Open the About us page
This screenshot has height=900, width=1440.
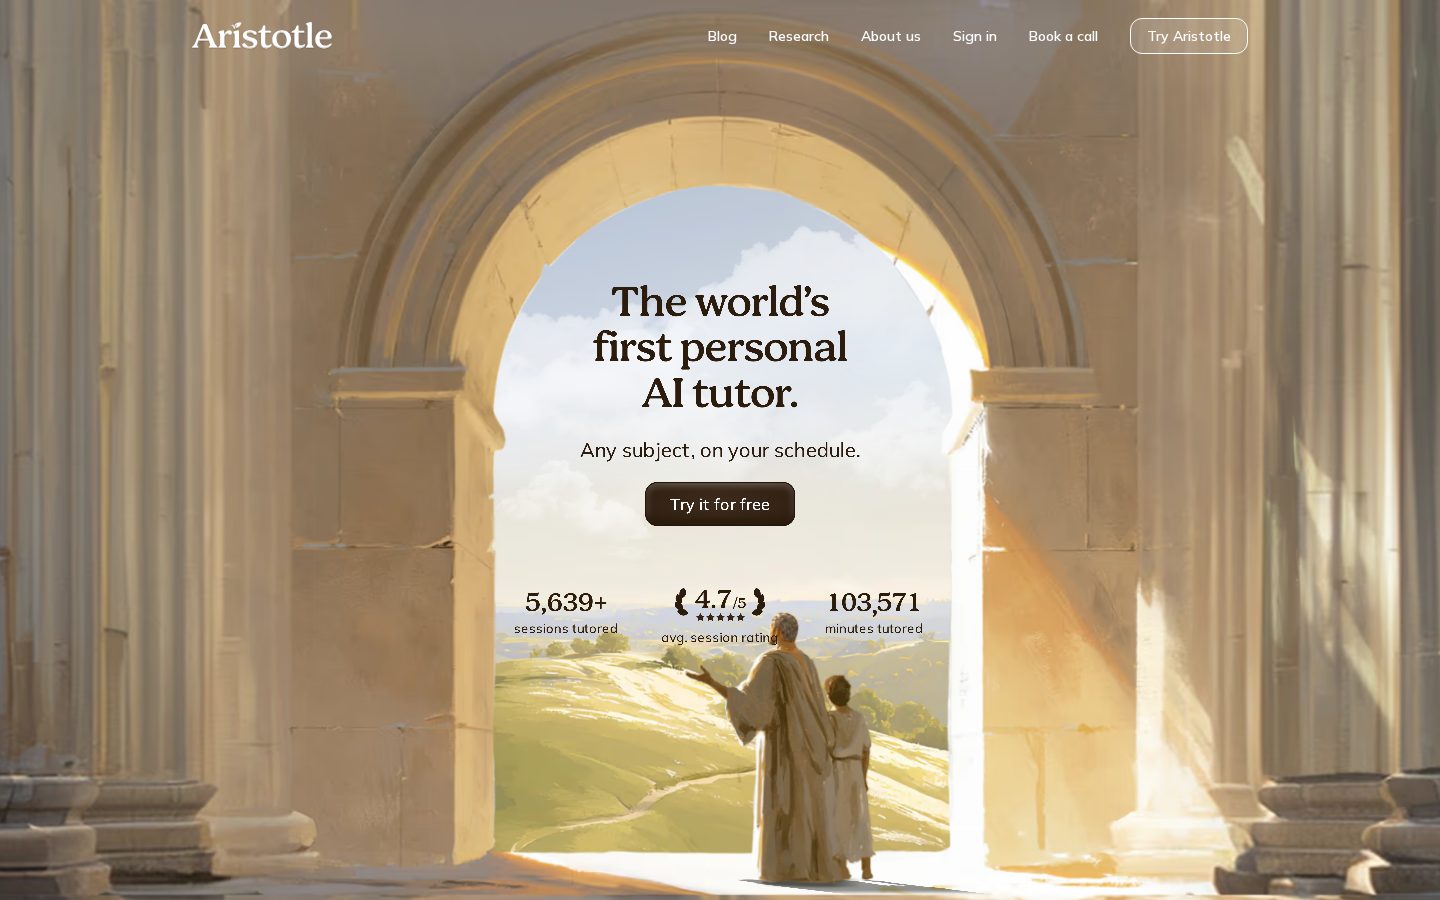point(890,36)
